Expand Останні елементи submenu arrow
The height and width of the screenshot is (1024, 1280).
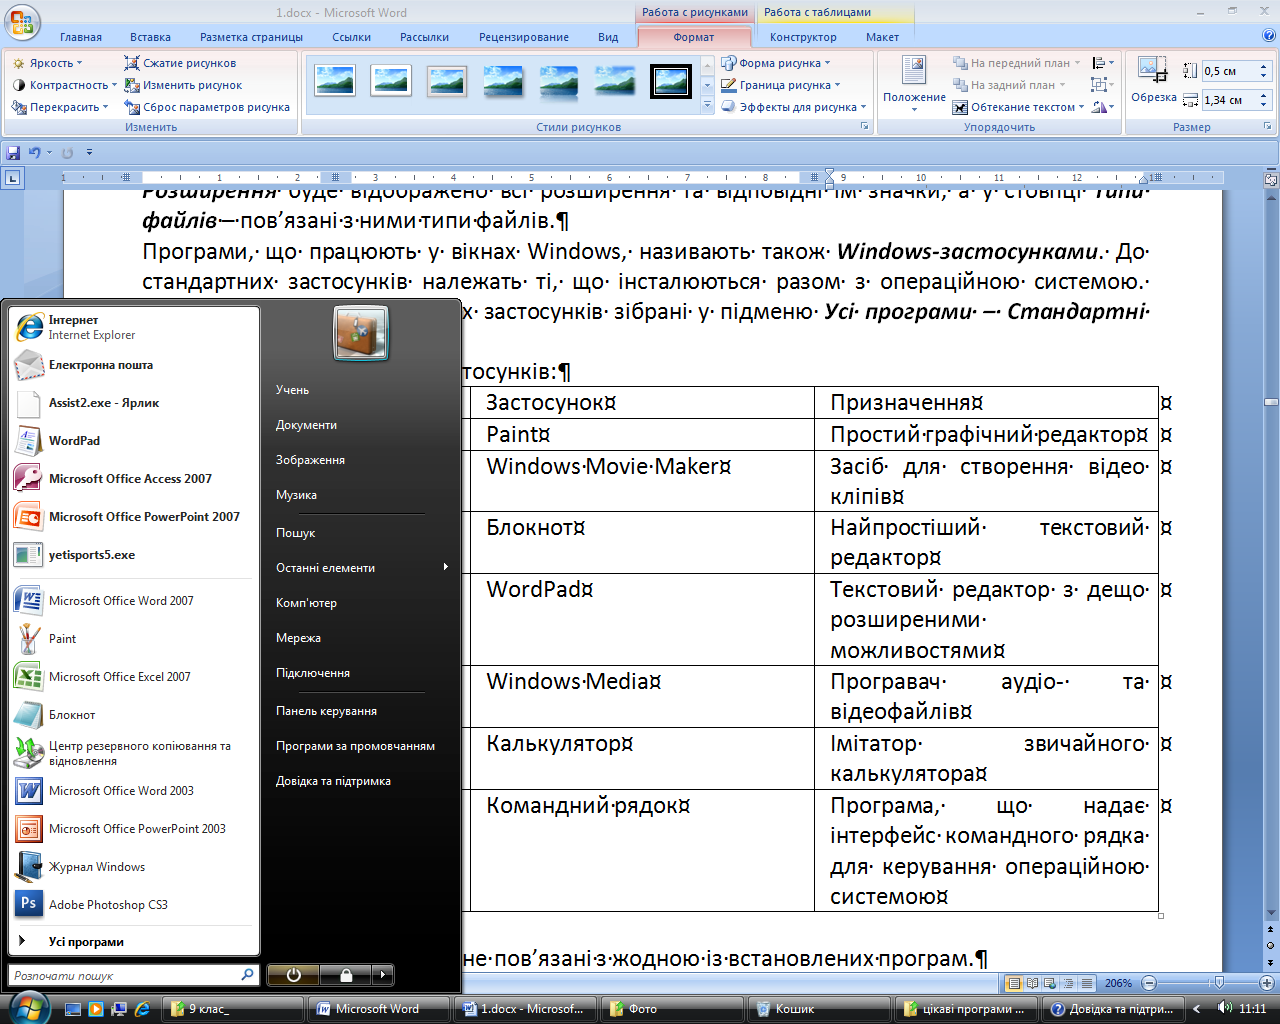click(445, 567)
